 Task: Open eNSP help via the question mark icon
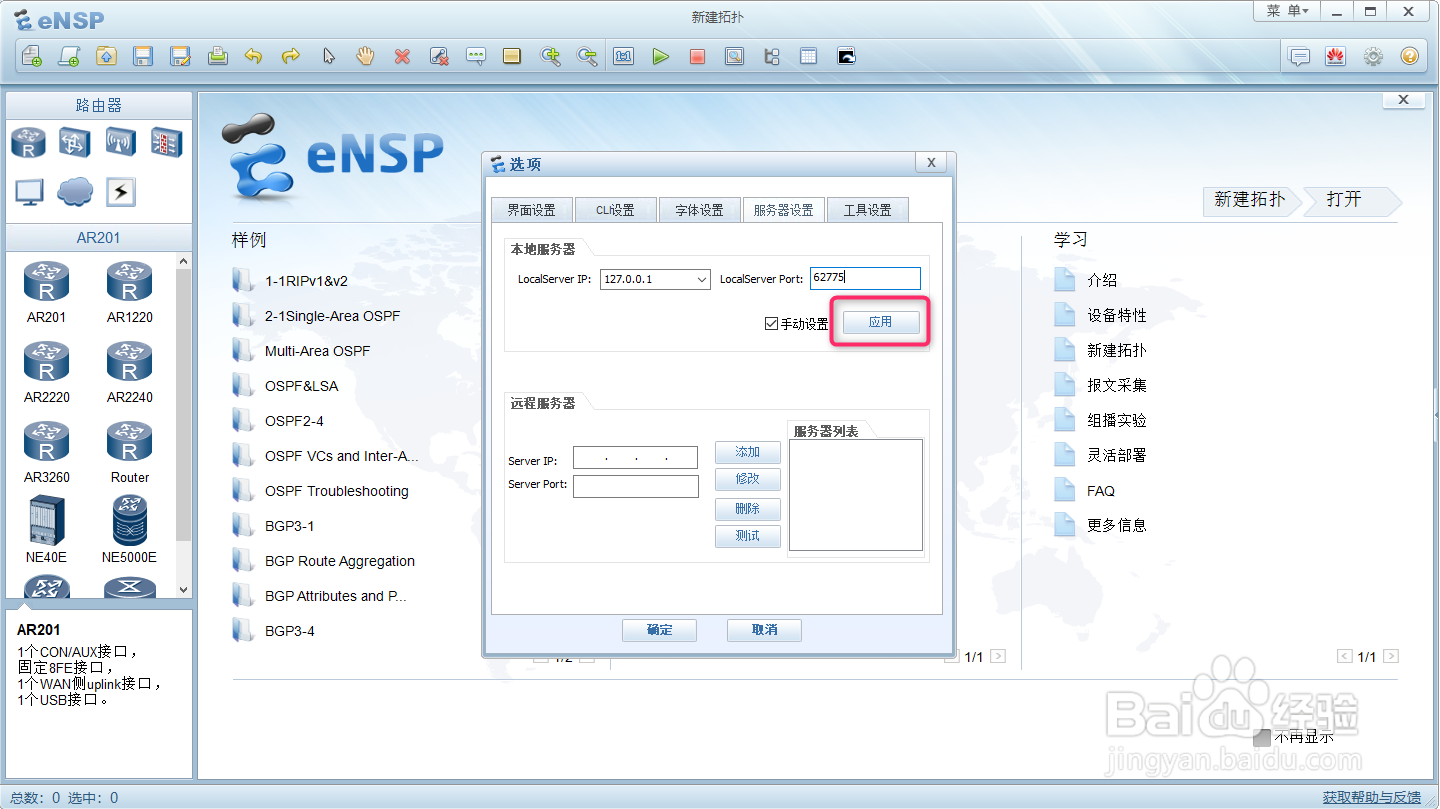click(1409, 56)
